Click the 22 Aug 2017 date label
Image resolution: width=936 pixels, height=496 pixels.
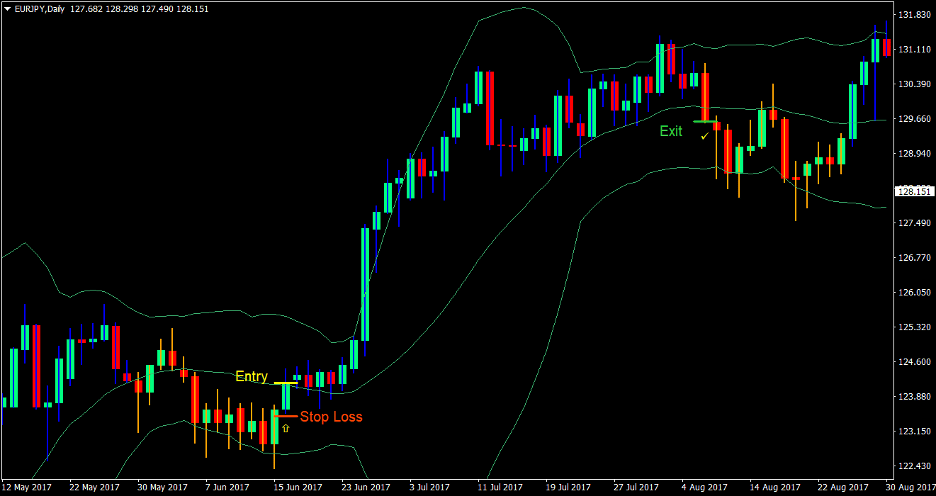point(845,487)
